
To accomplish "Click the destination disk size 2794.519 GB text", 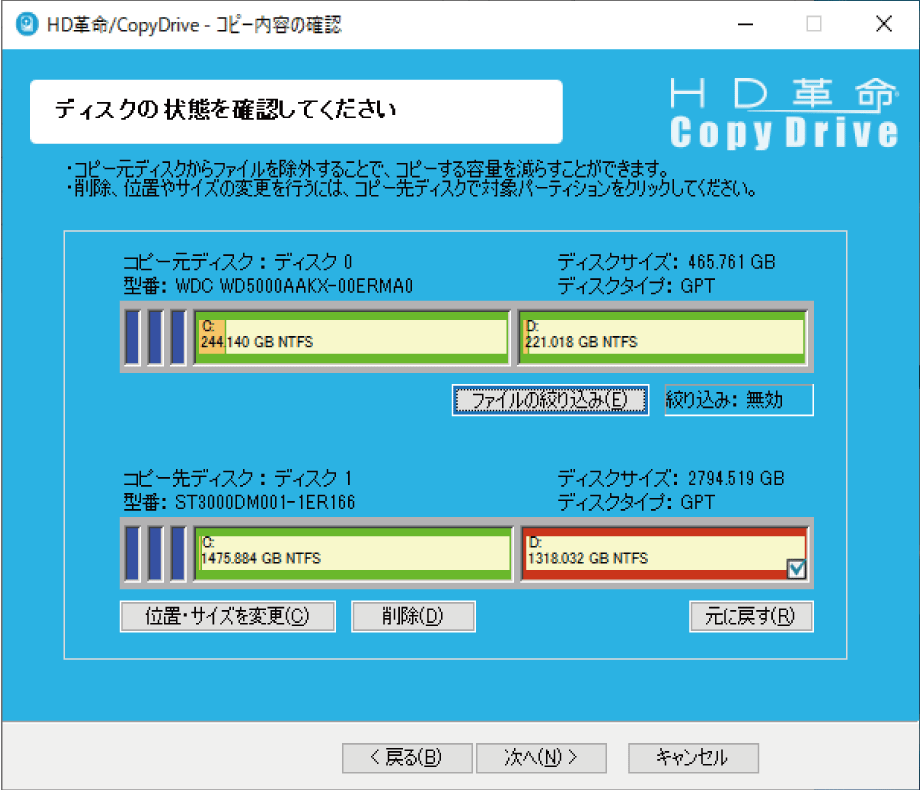I will pyautogui.click(x=736, y=478).
